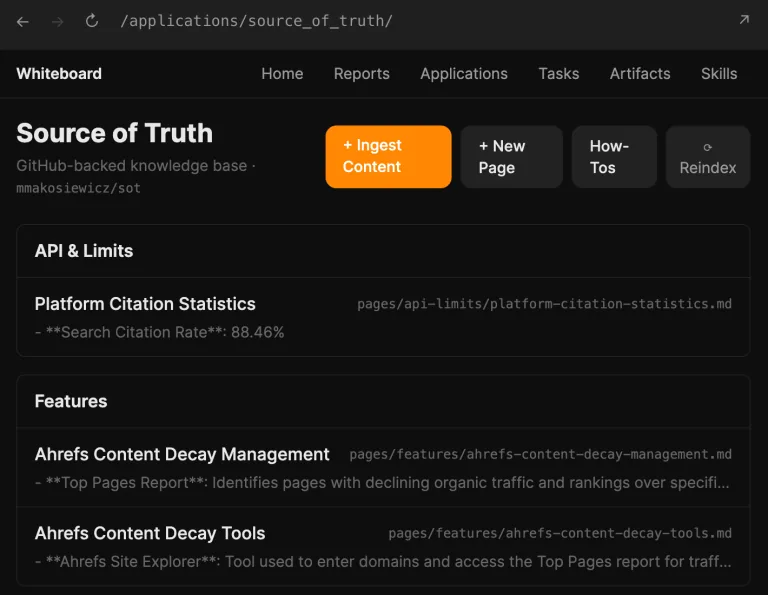Open page externally with arrow icon
Viewport: 768px width, 595px height.
click(744, 20)
